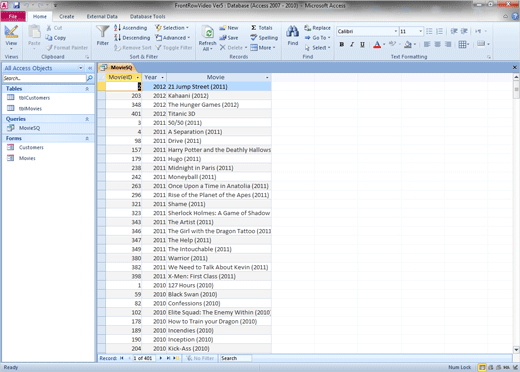Open the Year column filter arrow

pyautogui.click(x=162, y=77)
